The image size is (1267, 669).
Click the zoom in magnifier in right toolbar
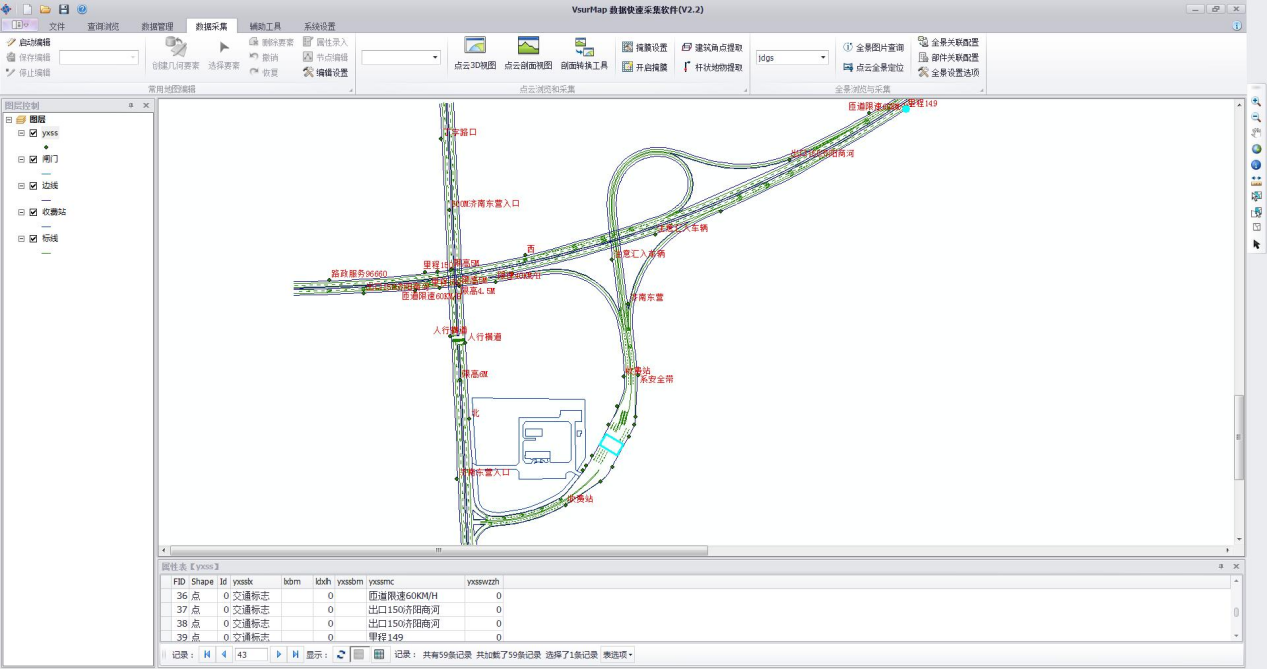pyautogui.click(x=1256, y=102)
